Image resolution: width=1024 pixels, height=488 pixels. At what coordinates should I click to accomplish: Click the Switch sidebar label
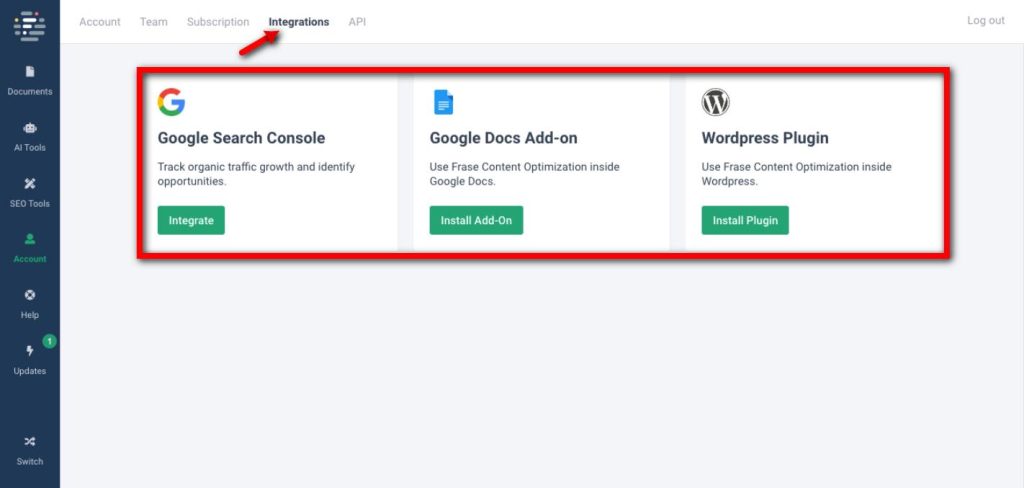(30, 461)
